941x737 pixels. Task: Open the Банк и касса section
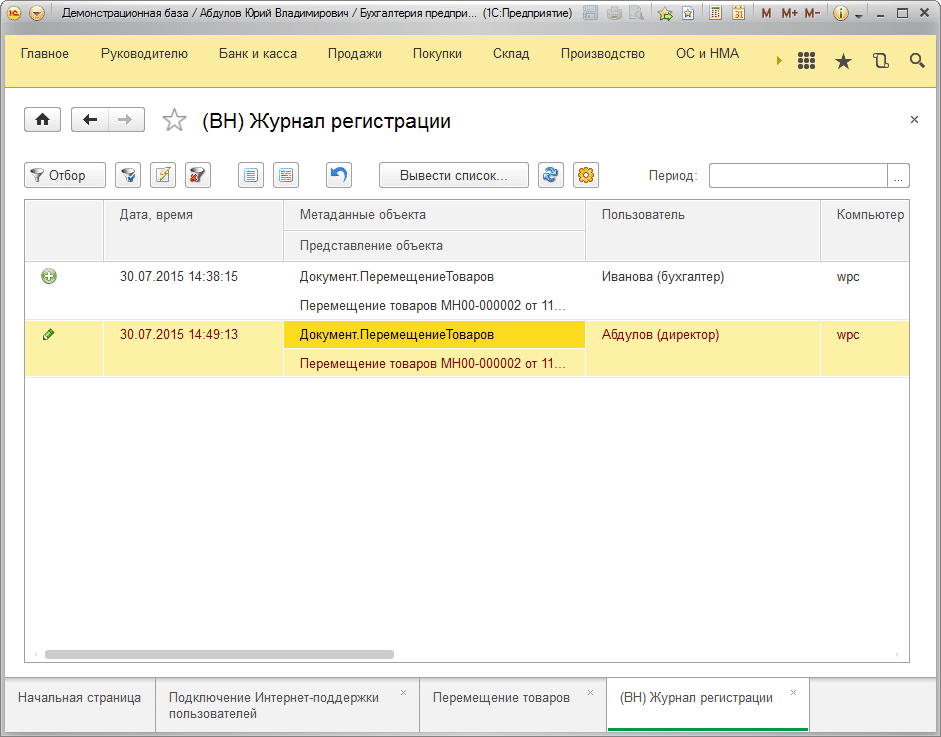pyautogui.click(x=258, y=54)
